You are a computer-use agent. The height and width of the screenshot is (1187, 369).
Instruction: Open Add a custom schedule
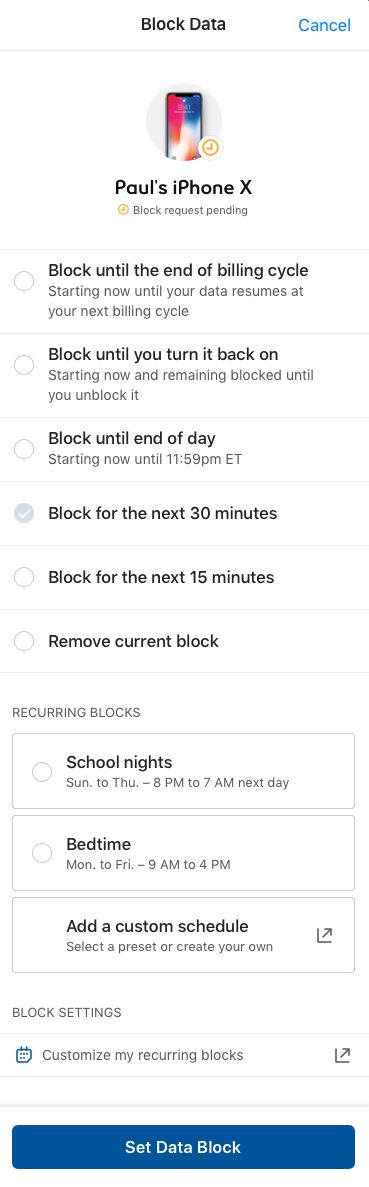[x=183, y=935]
